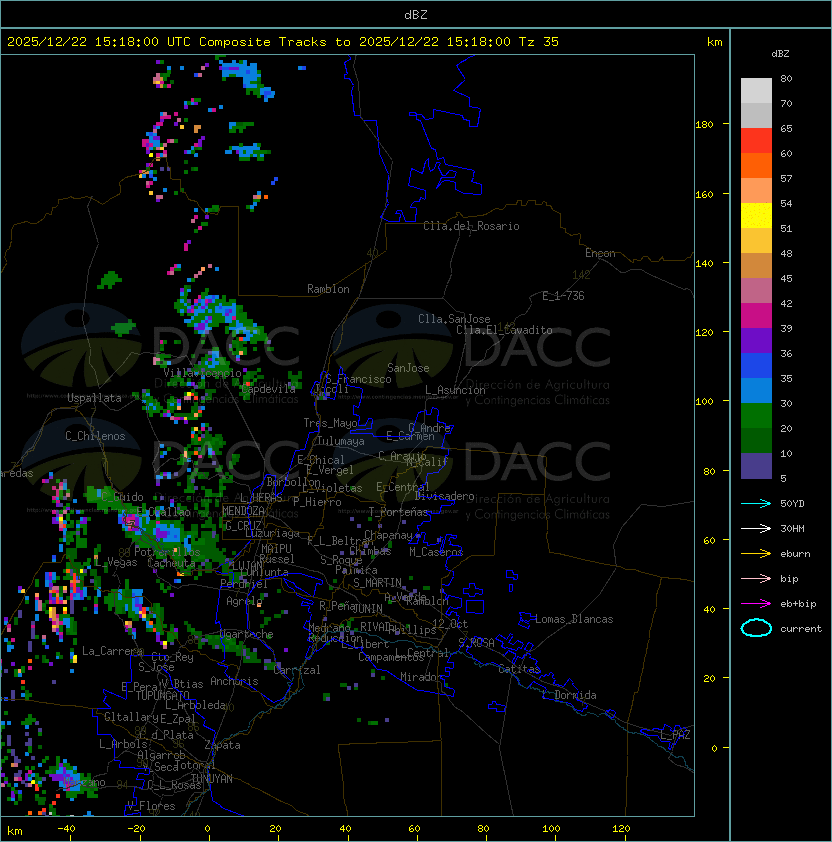Click the 80 dBZ light gray swatch
This screenshot has width=832, height=842.
click(x=756, y=90)
